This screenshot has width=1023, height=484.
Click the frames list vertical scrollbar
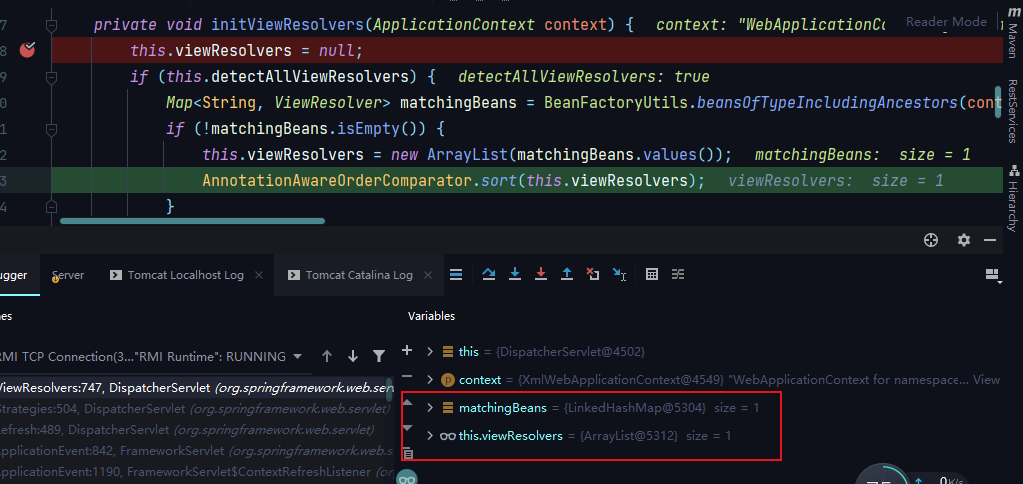[390, 391]
